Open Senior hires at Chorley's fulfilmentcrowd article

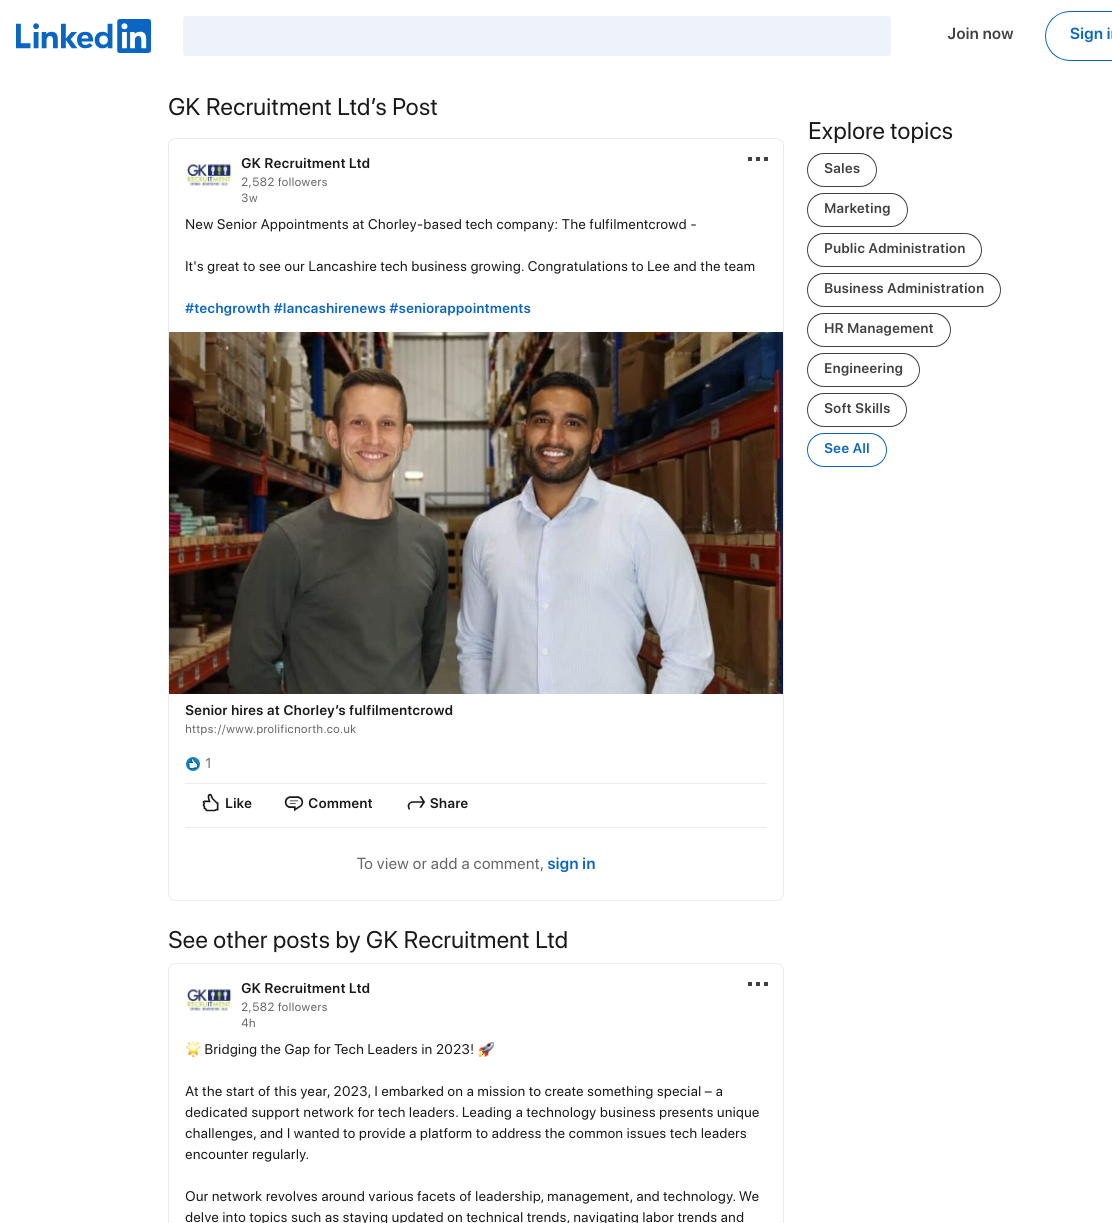pos(319,710)
